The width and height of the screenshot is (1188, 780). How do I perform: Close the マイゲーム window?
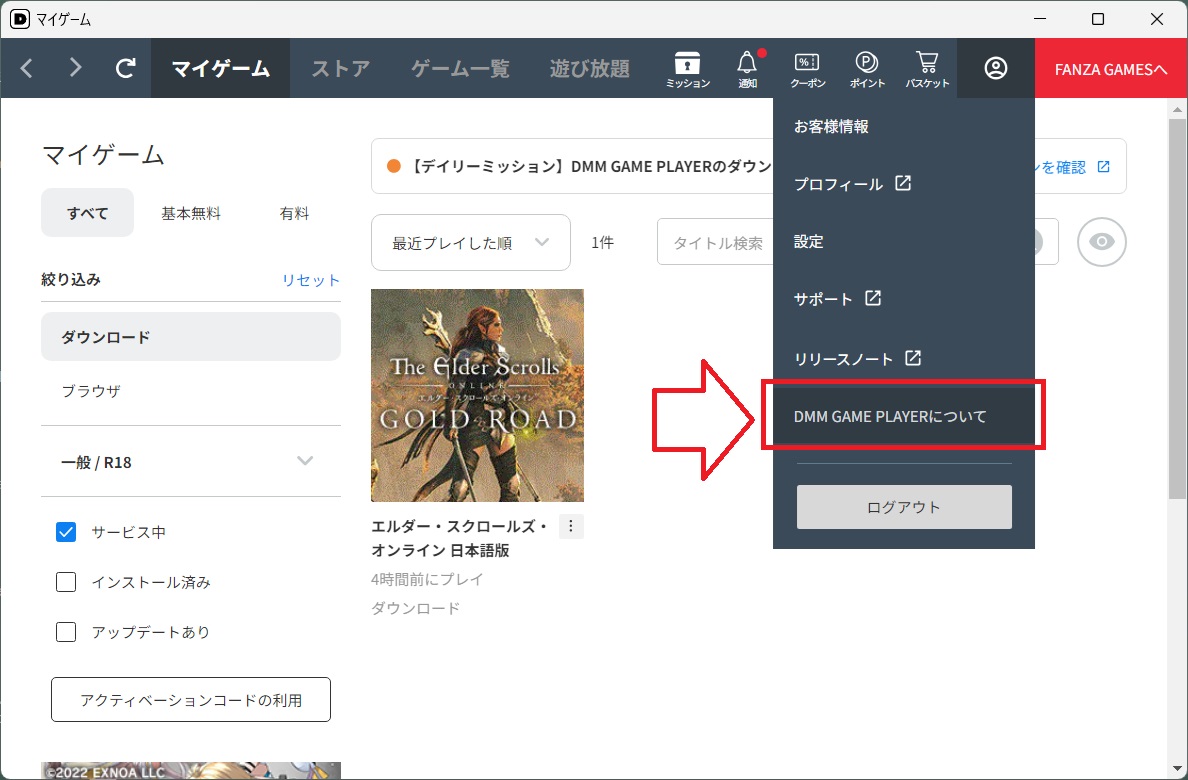pos(1157,19)
